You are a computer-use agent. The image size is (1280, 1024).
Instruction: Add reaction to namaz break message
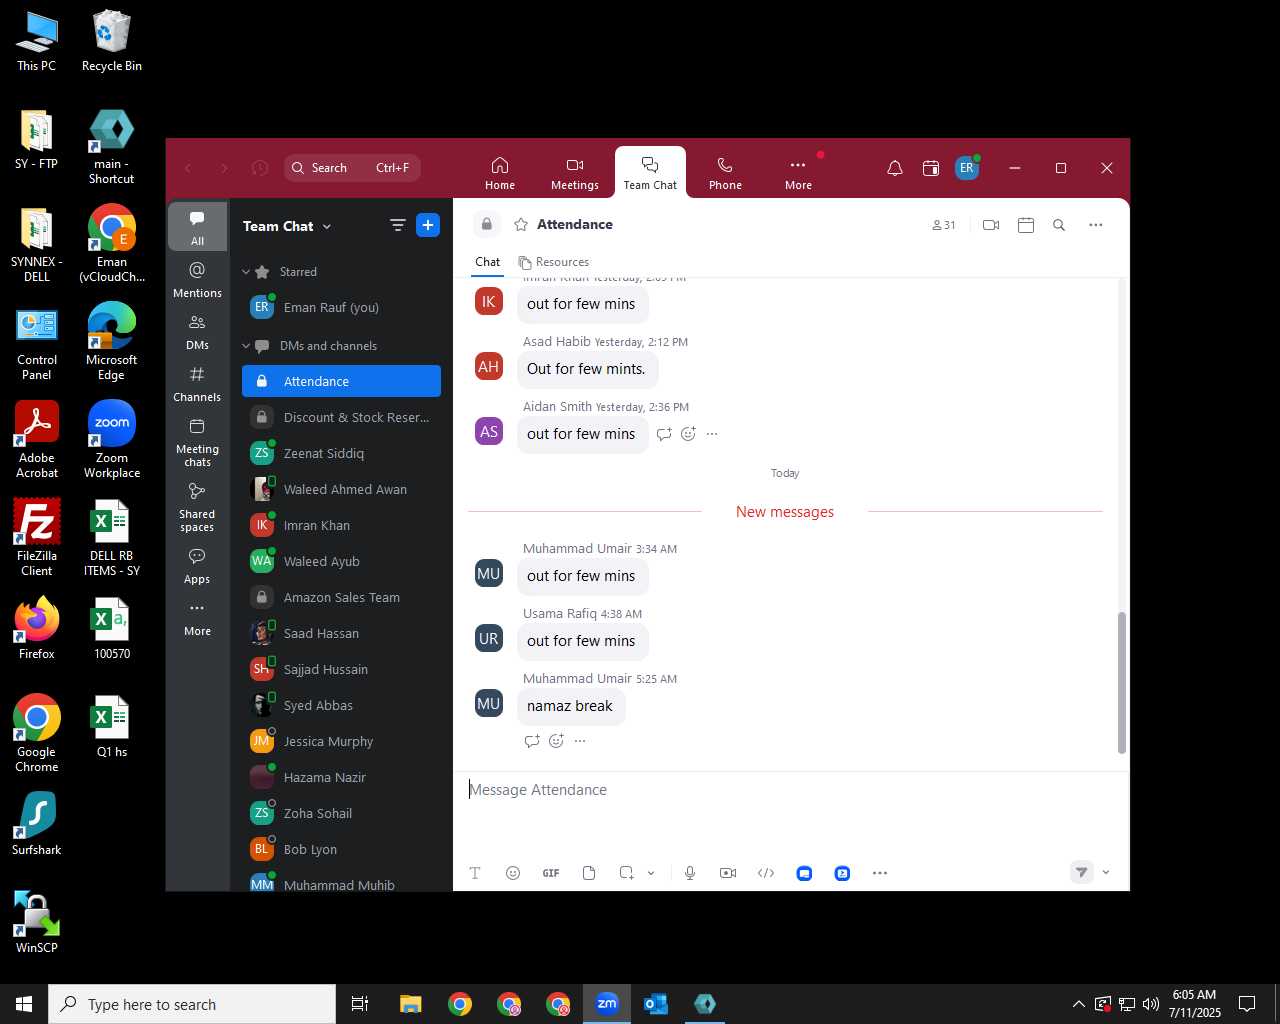pyautogui.click(x=556, y=741)
